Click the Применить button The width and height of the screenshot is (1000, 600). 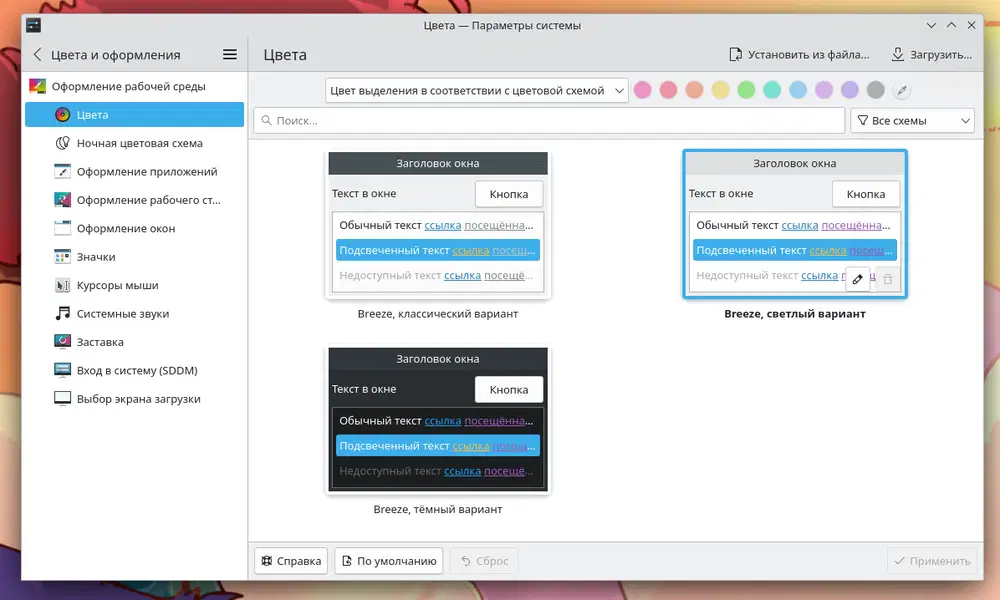[x=932, y=561]
